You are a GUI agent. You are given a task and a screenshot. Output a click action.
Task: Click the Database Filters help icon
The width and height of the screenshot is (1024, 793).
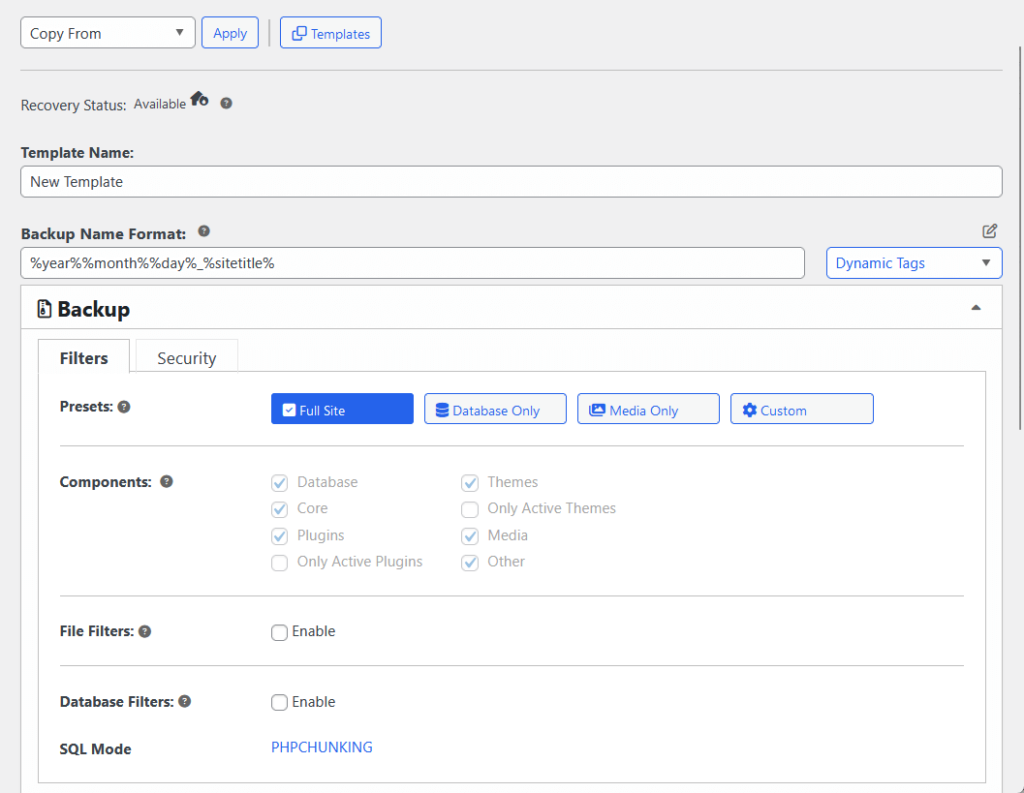click(185, 702)
